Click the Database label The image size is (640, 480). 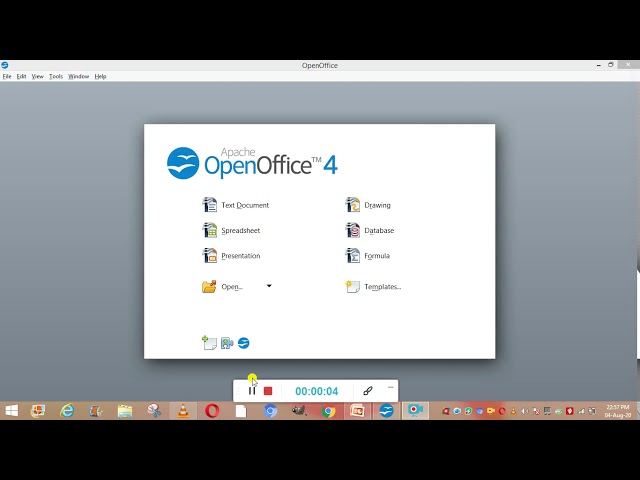(379, 230)
